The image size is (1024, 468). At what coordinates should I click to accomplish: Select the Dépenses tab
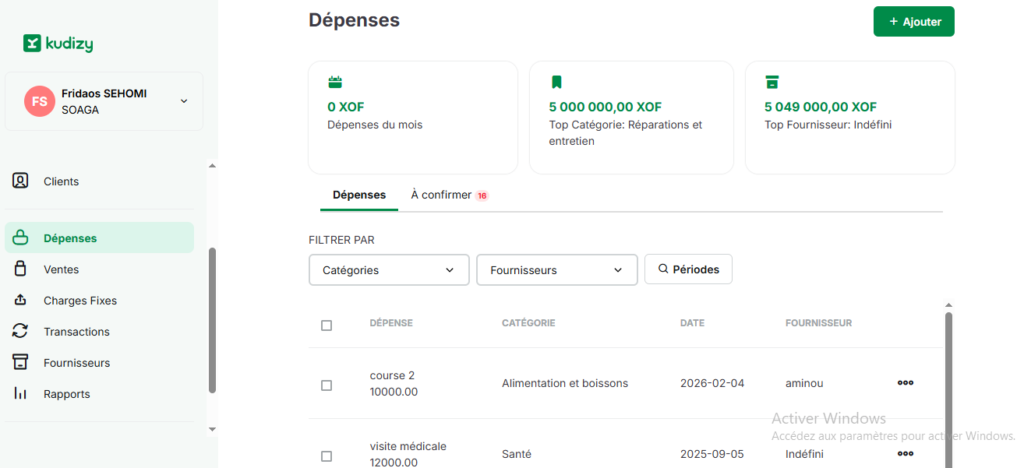tap(358, 195)
